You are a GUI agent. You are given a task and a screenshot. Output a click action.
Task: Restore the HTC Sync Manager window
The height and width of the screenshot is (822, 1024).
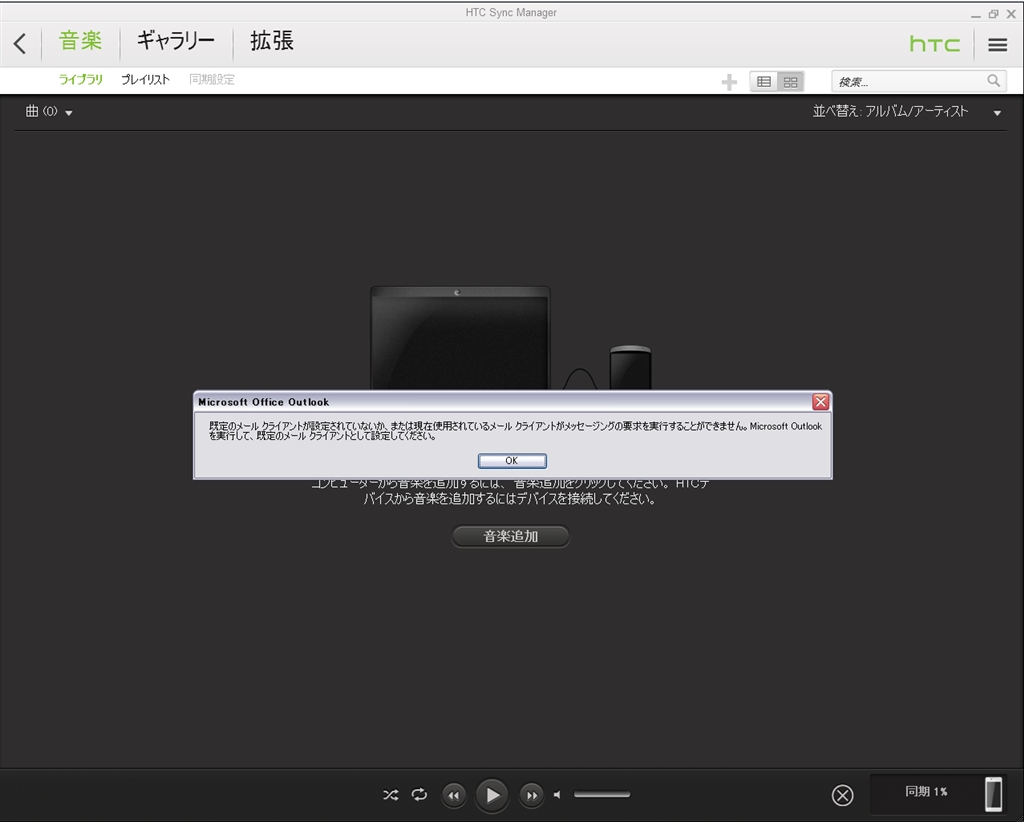[993, 14]
